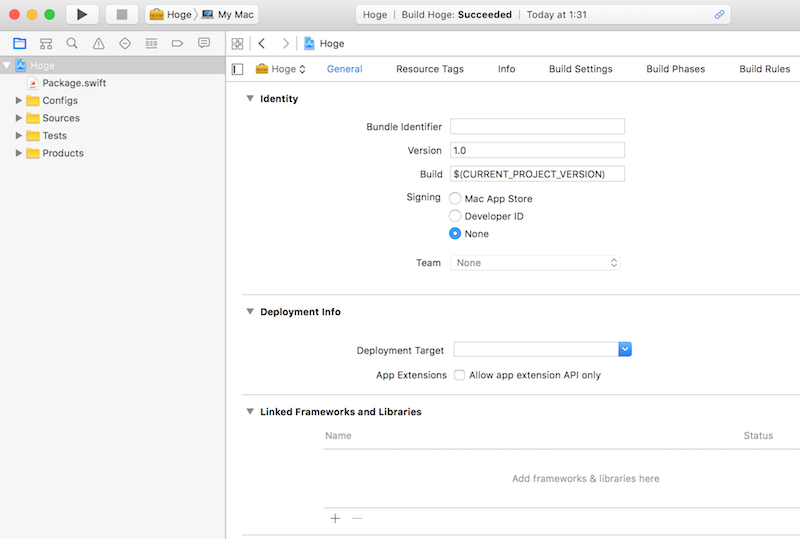The width and height of the screenshot is (800, 539).
Task: Expand the Sources folder
Action: [x=19, y=118]
